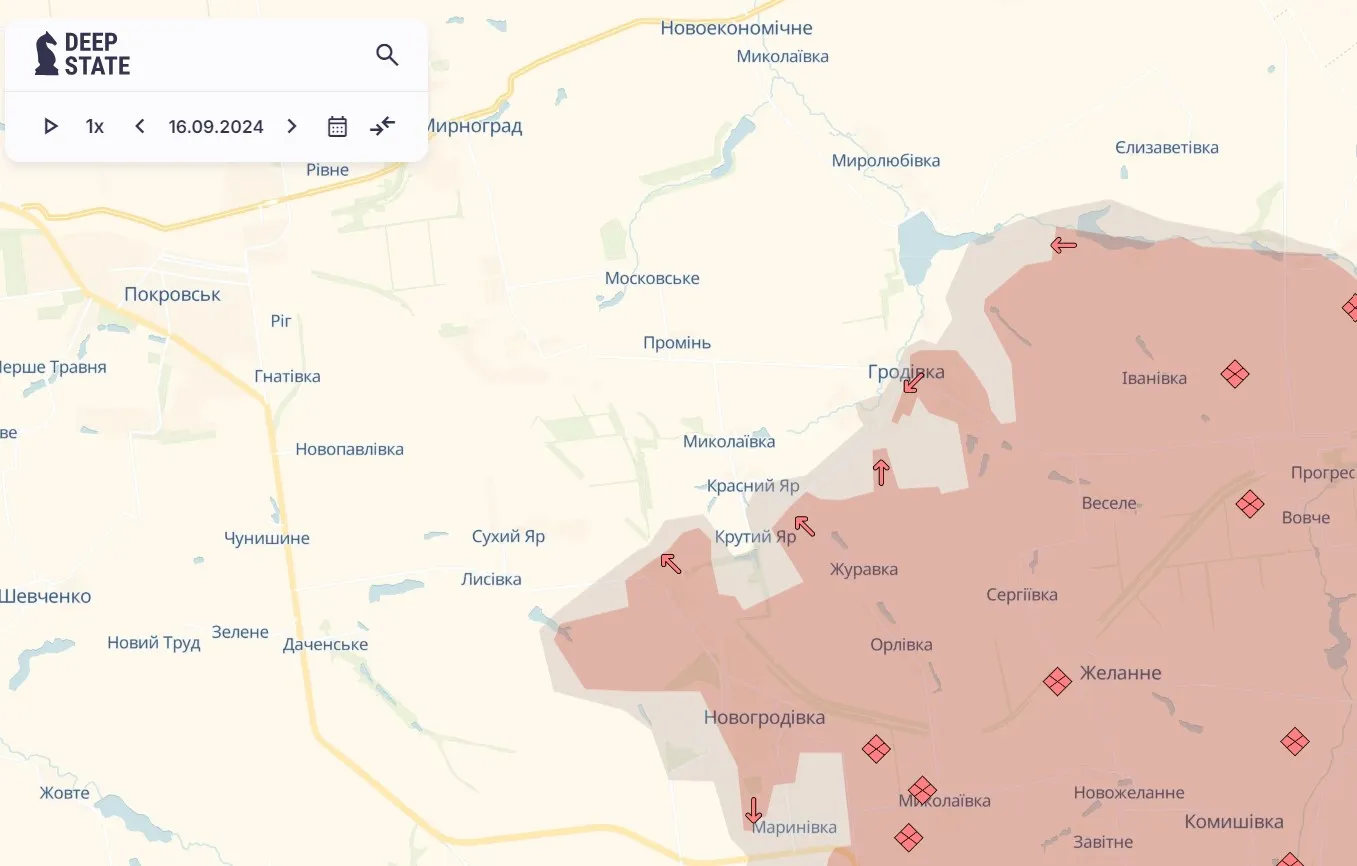
Task: Open the search tool via magnifier icon
Action: (x=387, y=55)
